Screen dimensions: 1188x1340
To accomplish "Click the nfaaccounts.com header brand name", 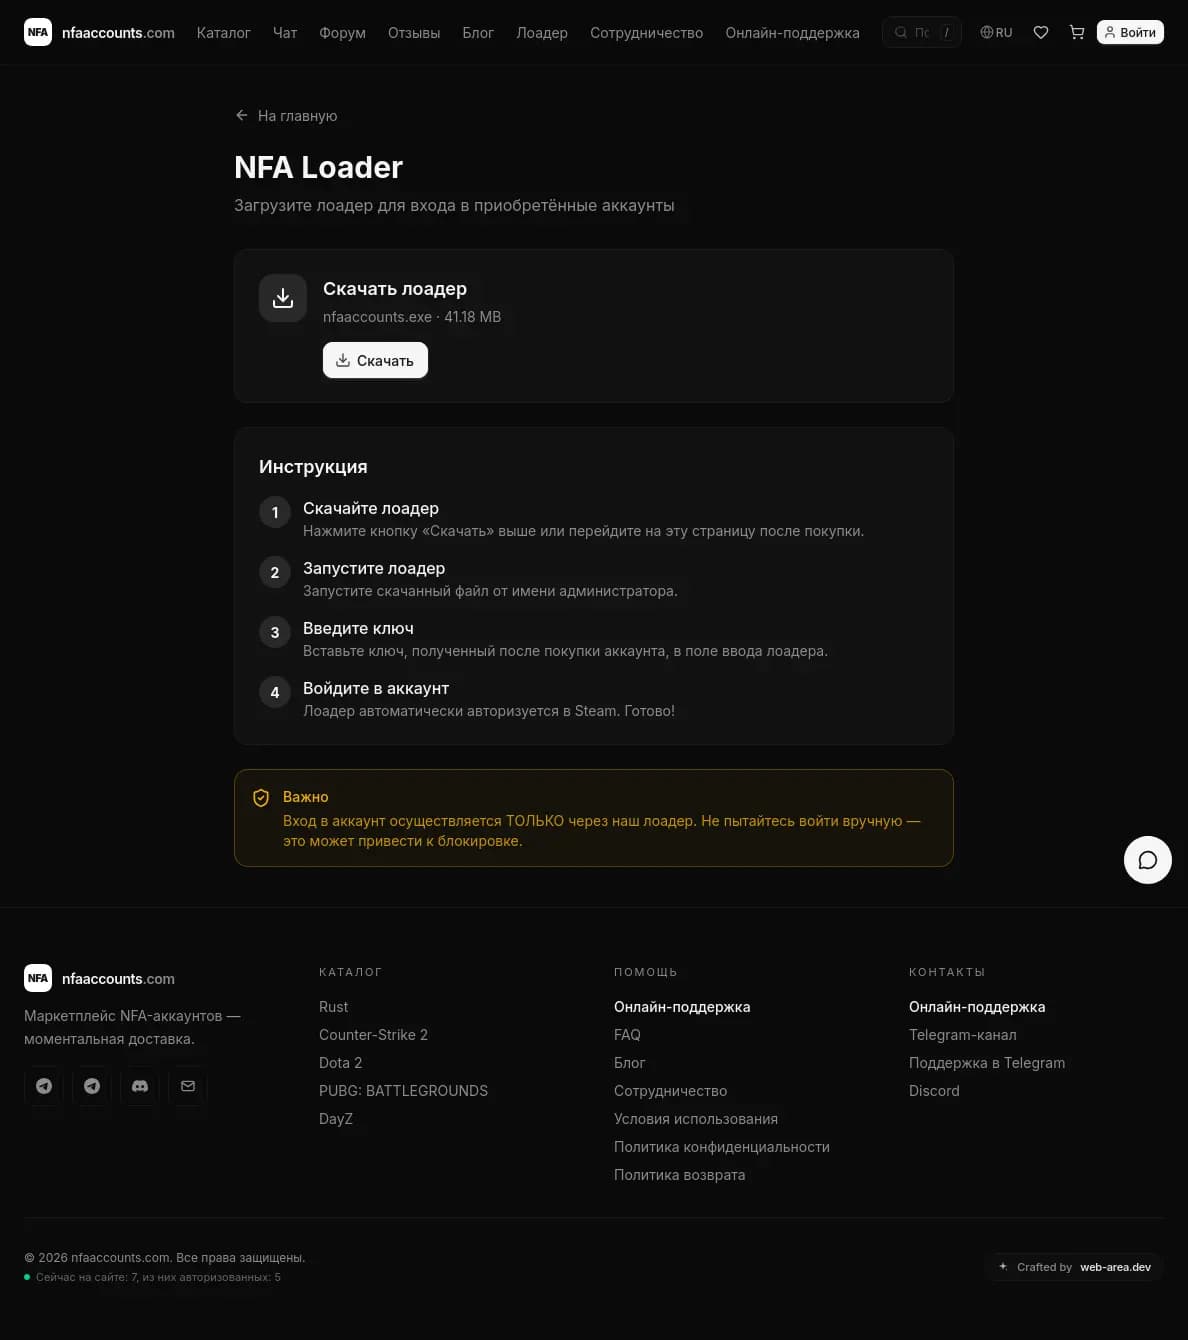I will (x=118, y=33).
